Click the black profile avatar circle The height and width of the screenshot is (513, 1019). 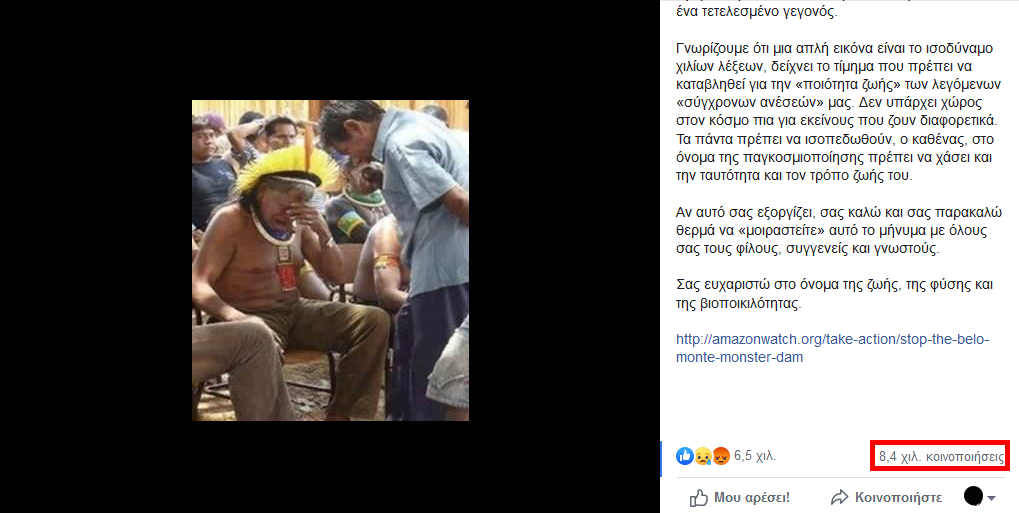[973, 496]
